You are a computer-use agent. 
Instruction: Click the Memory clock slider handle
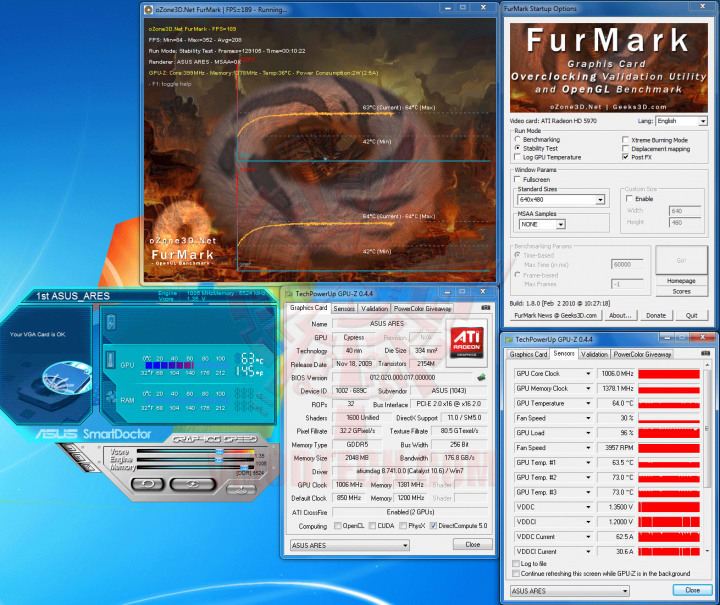(x=245, y=467)
